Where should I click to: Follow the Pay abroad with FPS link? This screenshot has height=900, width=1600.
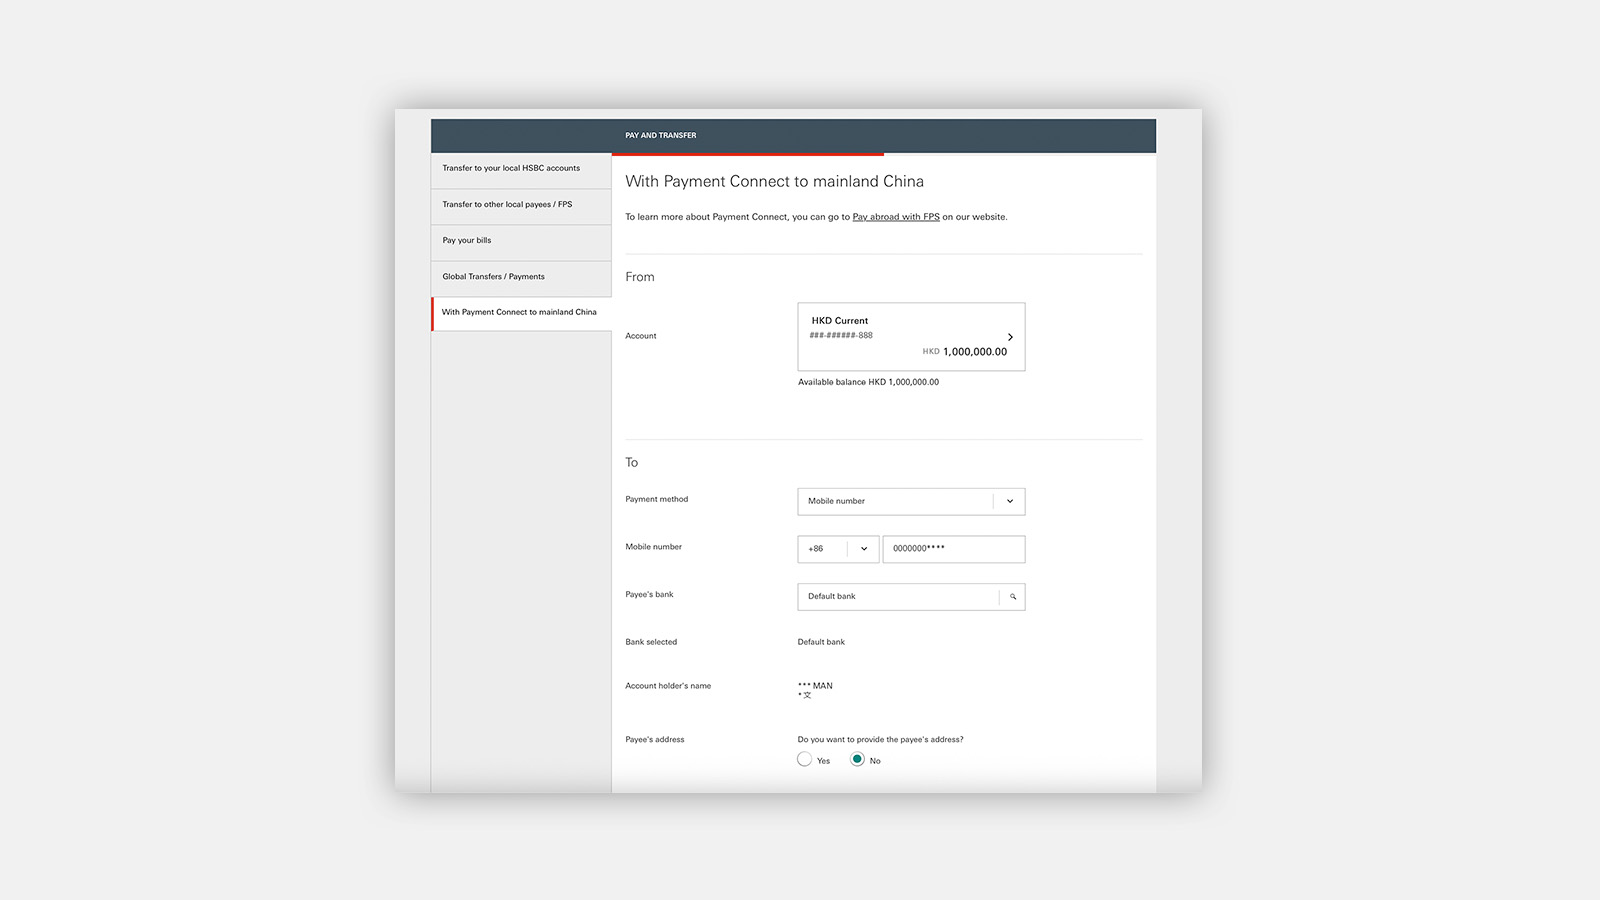[x=896, y=217]
